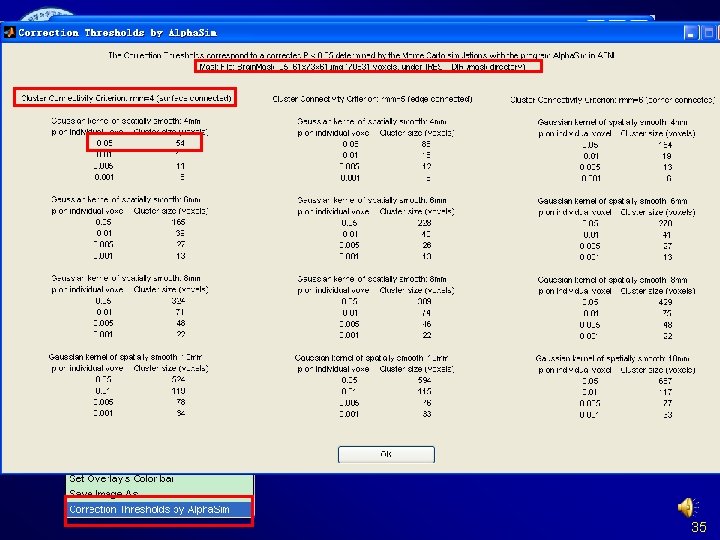Click cluster size 74 in rmm=5 8mm table

point(427,313)
